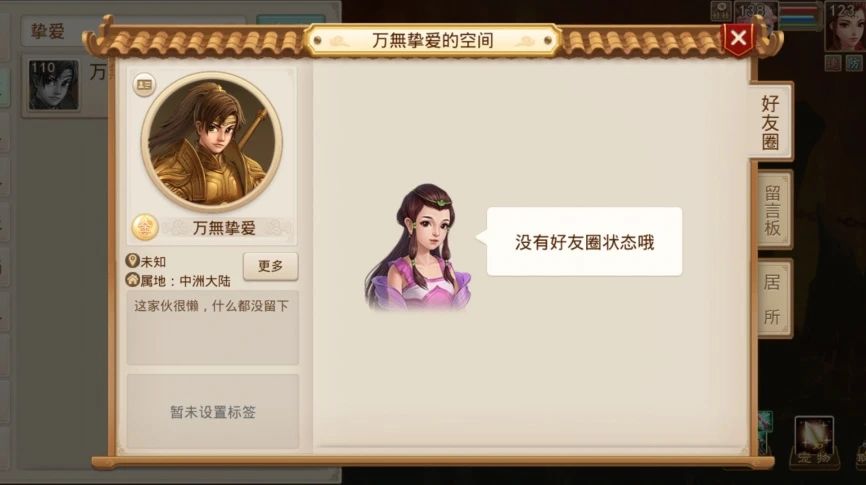Click the house icon beside 属地
The width and height of the screenshot is (866, 485).
tap(132, 280)
